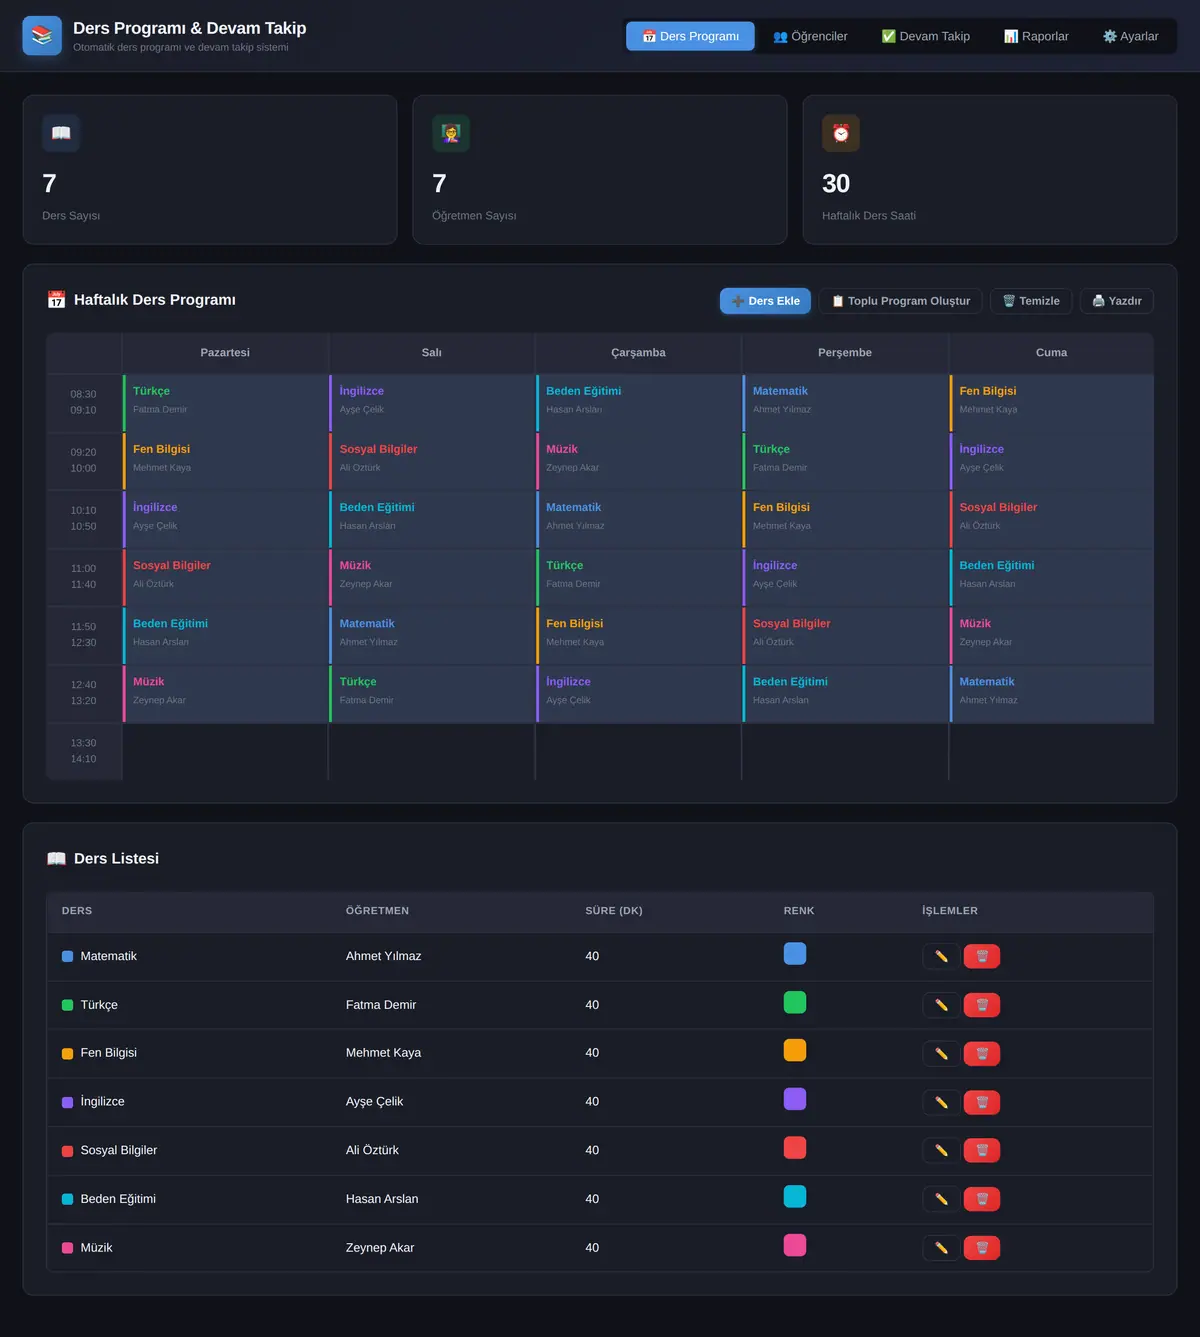This screenshot has width=1200, height=1337.
Task: Click the Çarşamba column header
Action: tap(638, 353)
